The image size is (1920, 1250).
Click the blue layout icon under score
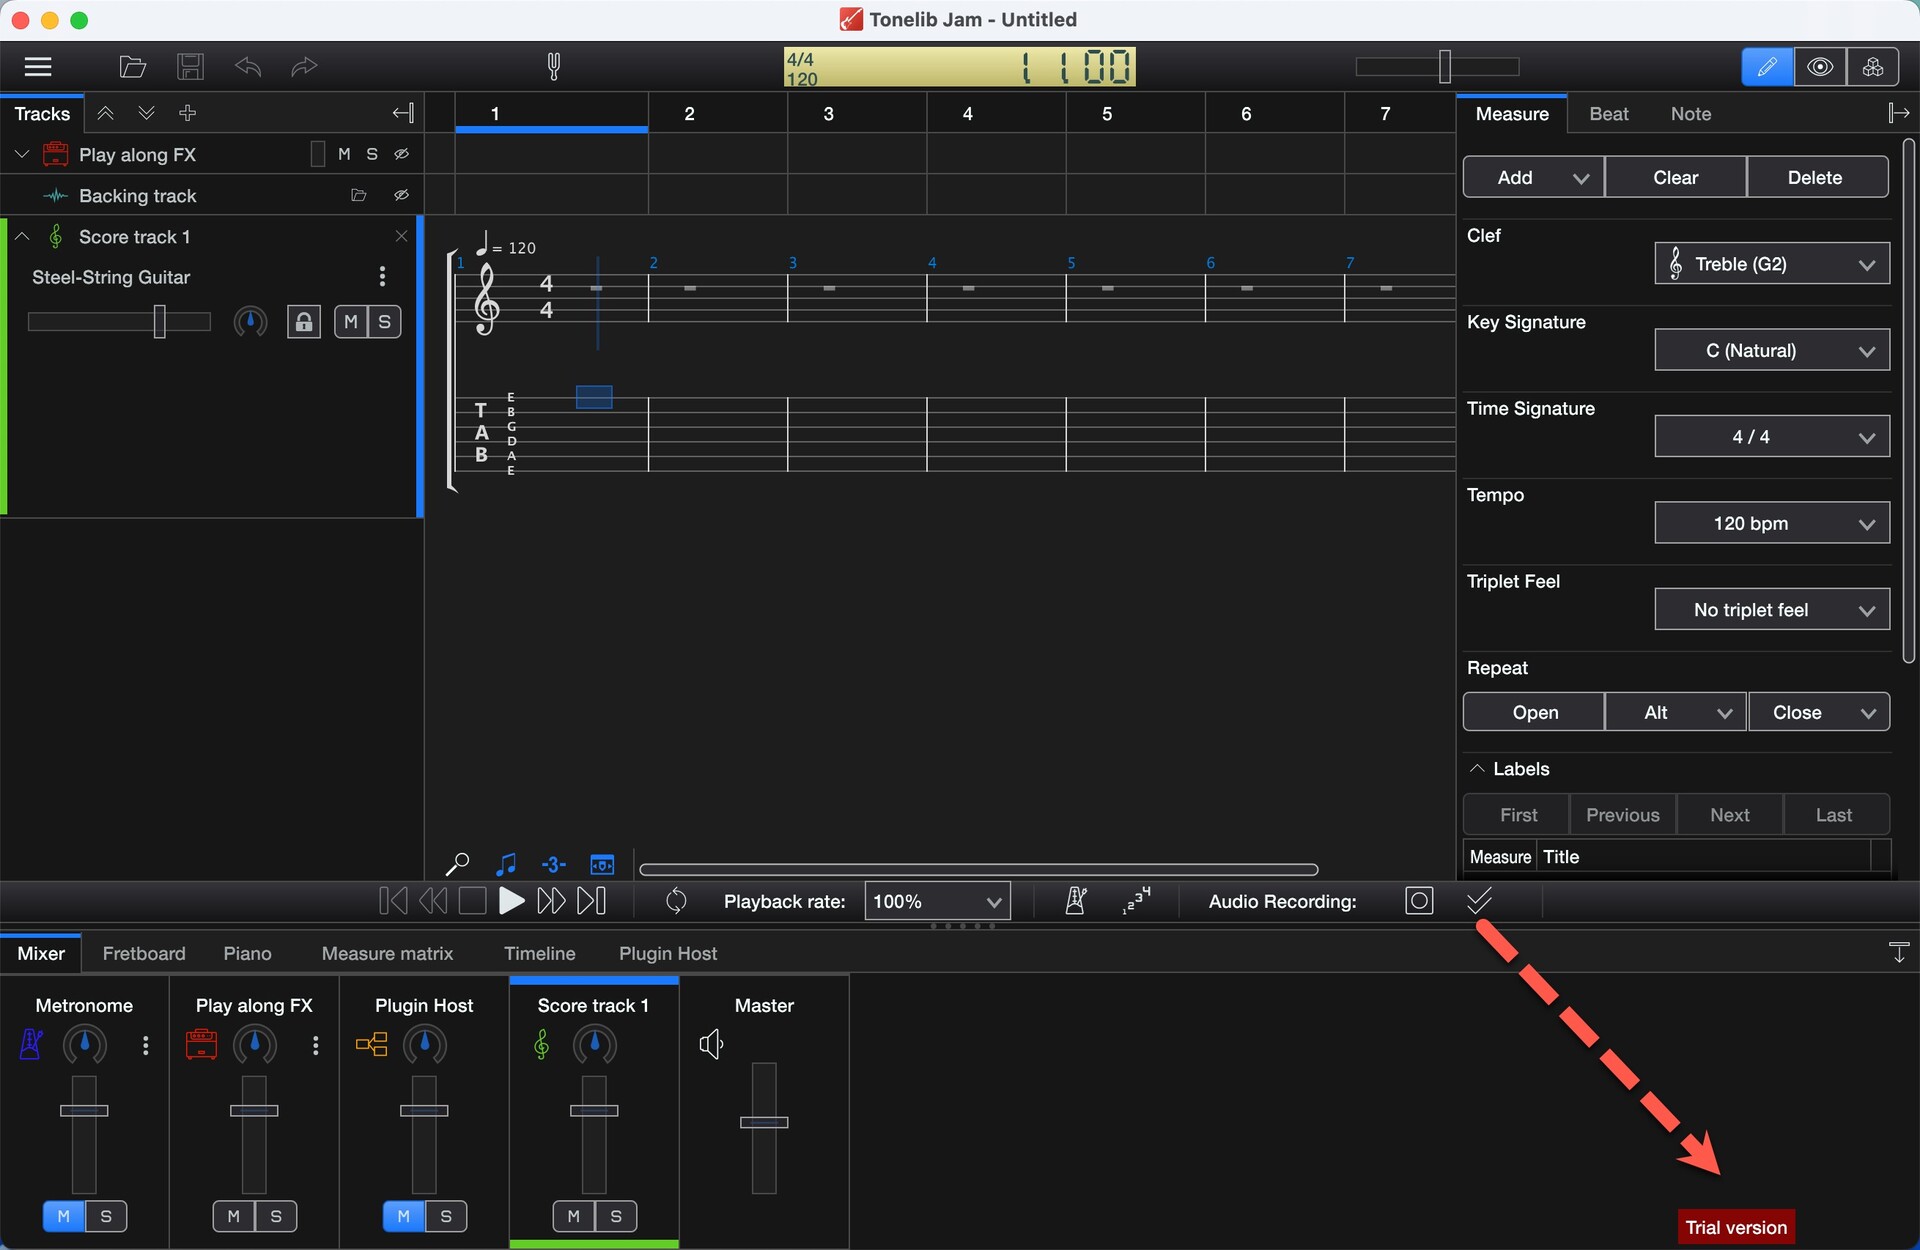pyautogui.click(x=602, y=864)
